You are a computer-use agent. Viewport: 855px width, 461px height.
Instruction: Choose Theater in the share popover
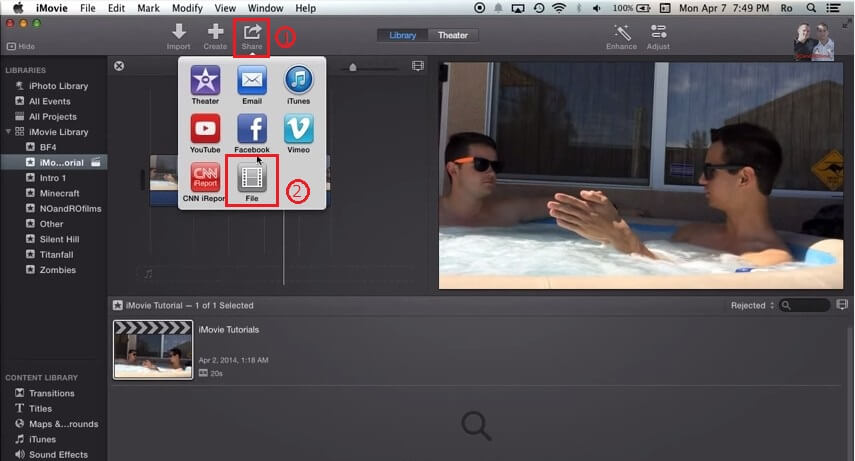[x=205, y=85]
